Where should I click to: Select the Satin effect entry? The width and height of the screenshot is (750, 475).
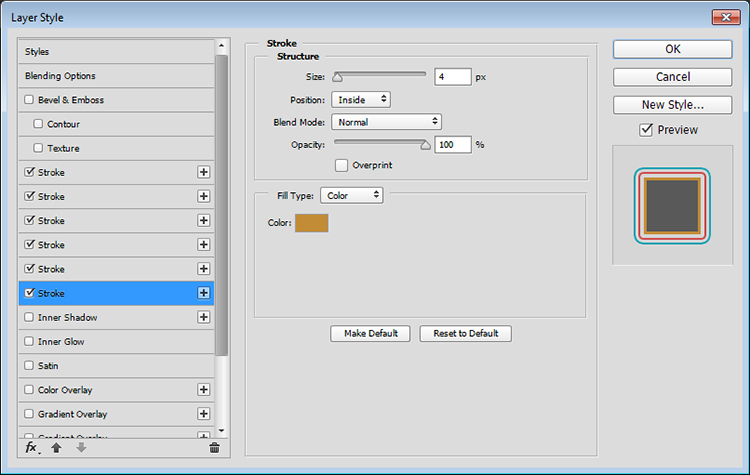pos(50,365)
